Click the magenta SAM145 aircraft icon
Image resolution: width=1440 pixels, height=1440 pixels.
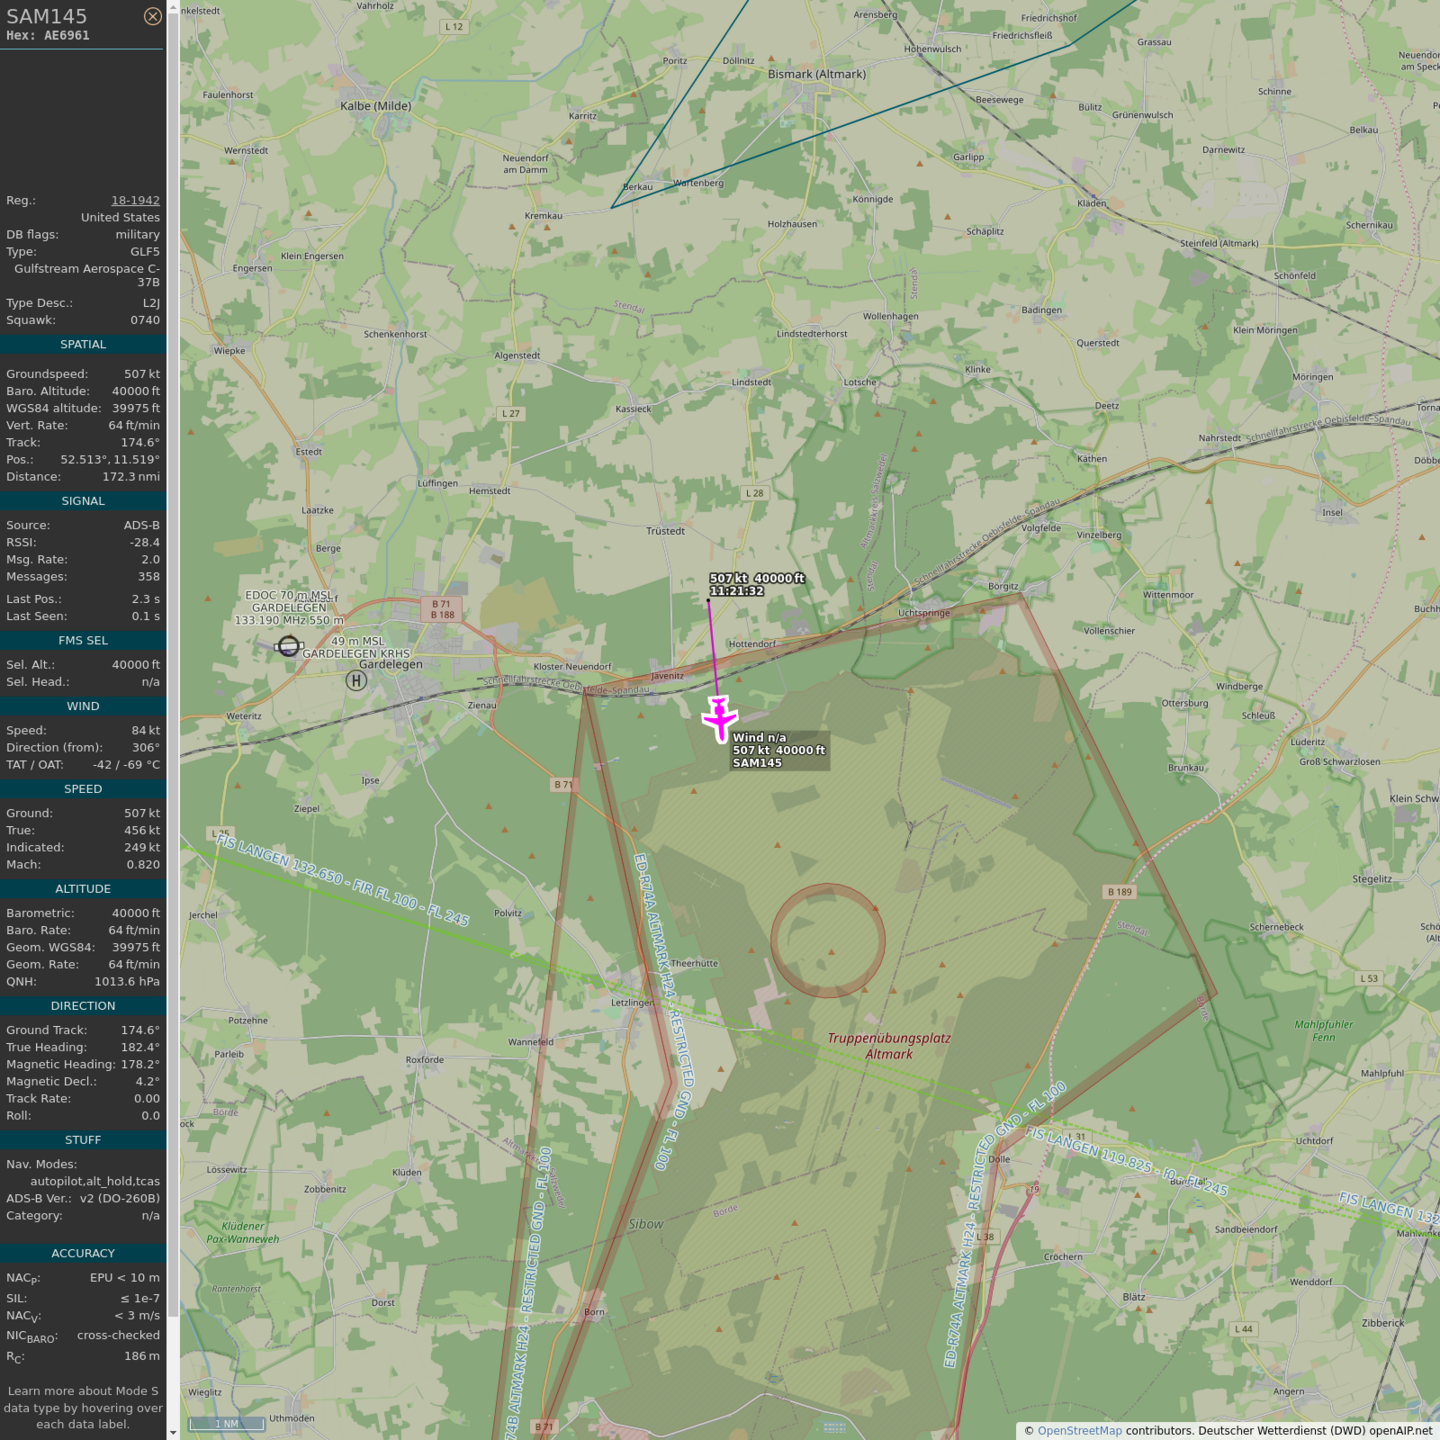click(720, 717)
